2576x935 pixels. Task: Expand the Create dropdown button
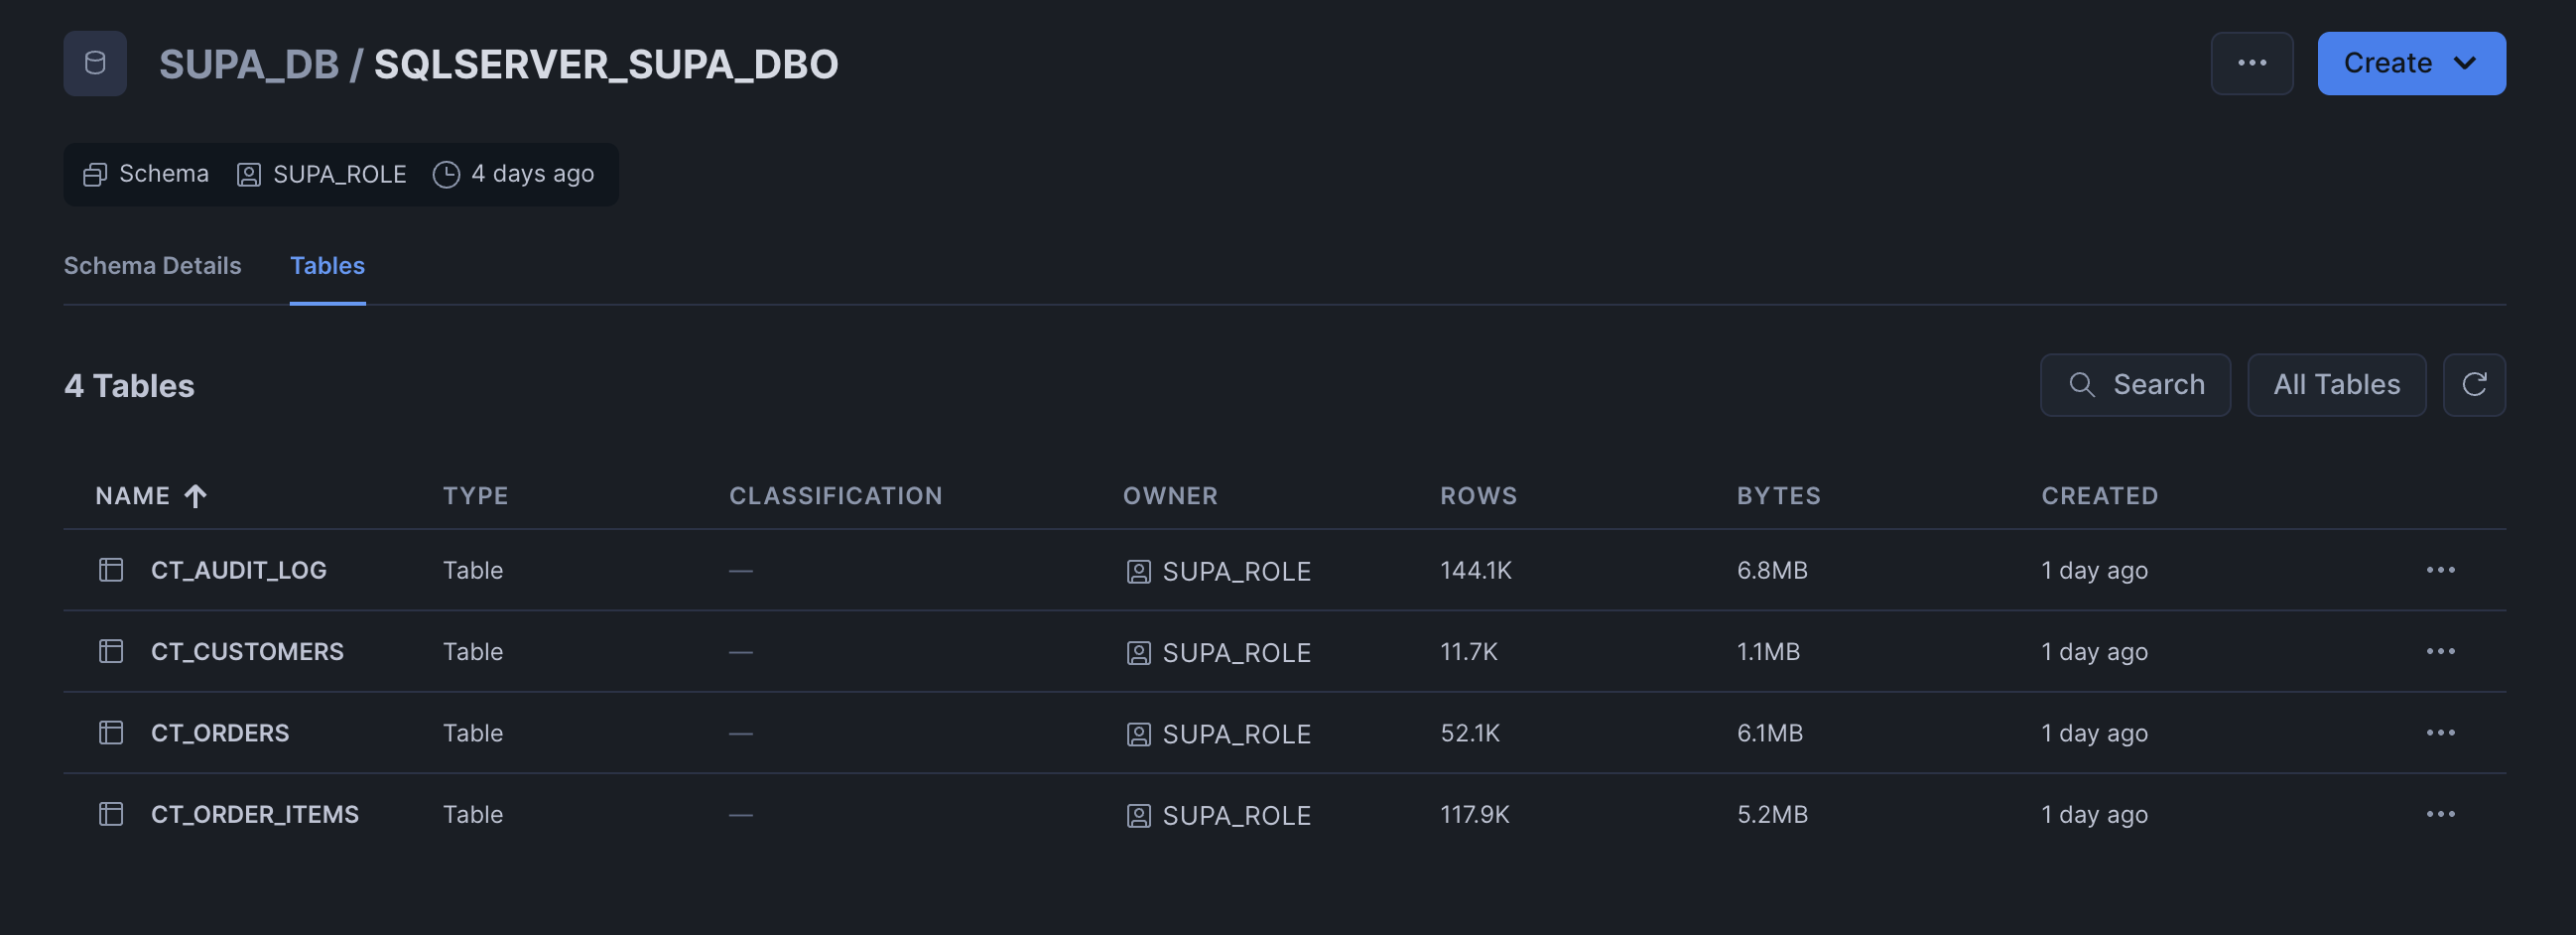tap(2410, 63)
